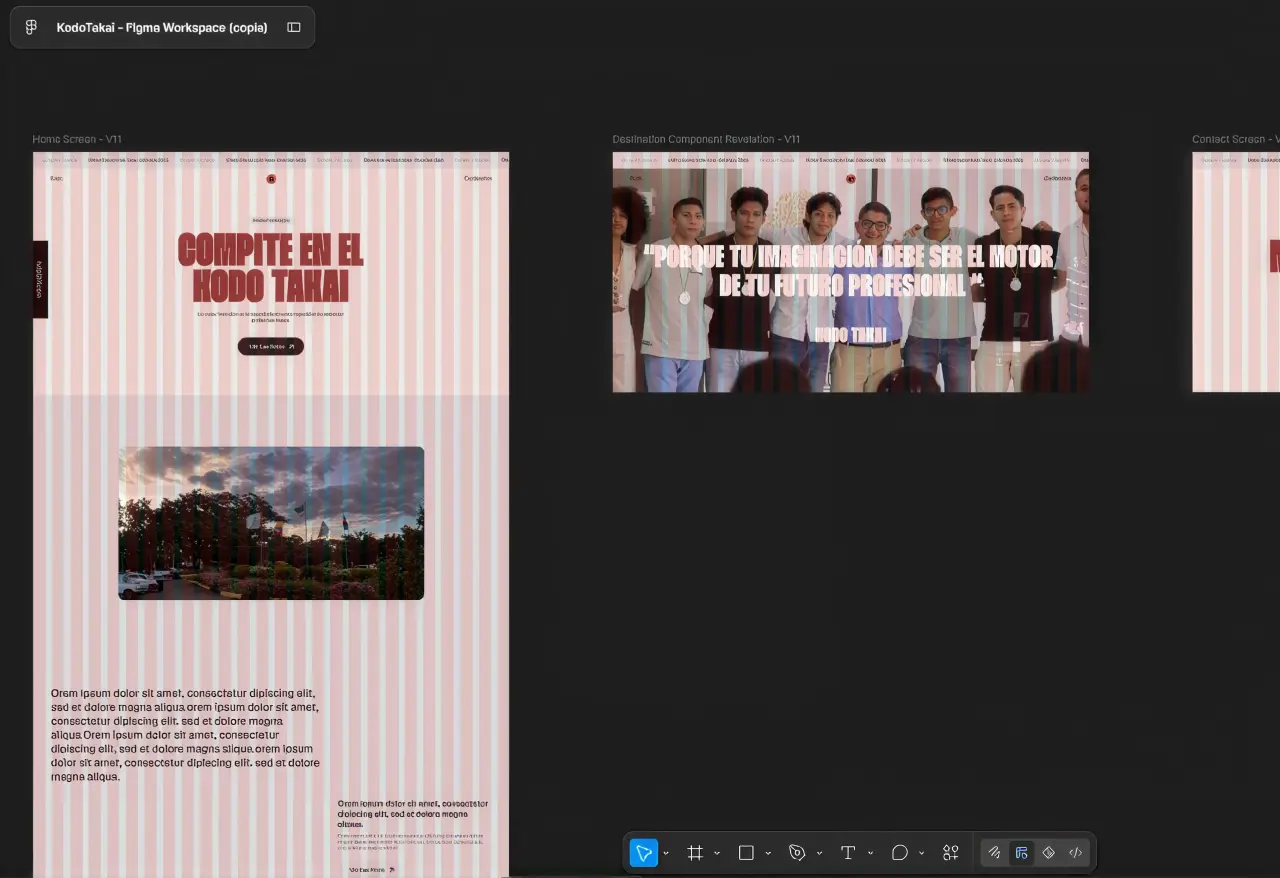Select the Pen tool
The width and height of the screenshot is (1280, 878).
coord(797,853)
